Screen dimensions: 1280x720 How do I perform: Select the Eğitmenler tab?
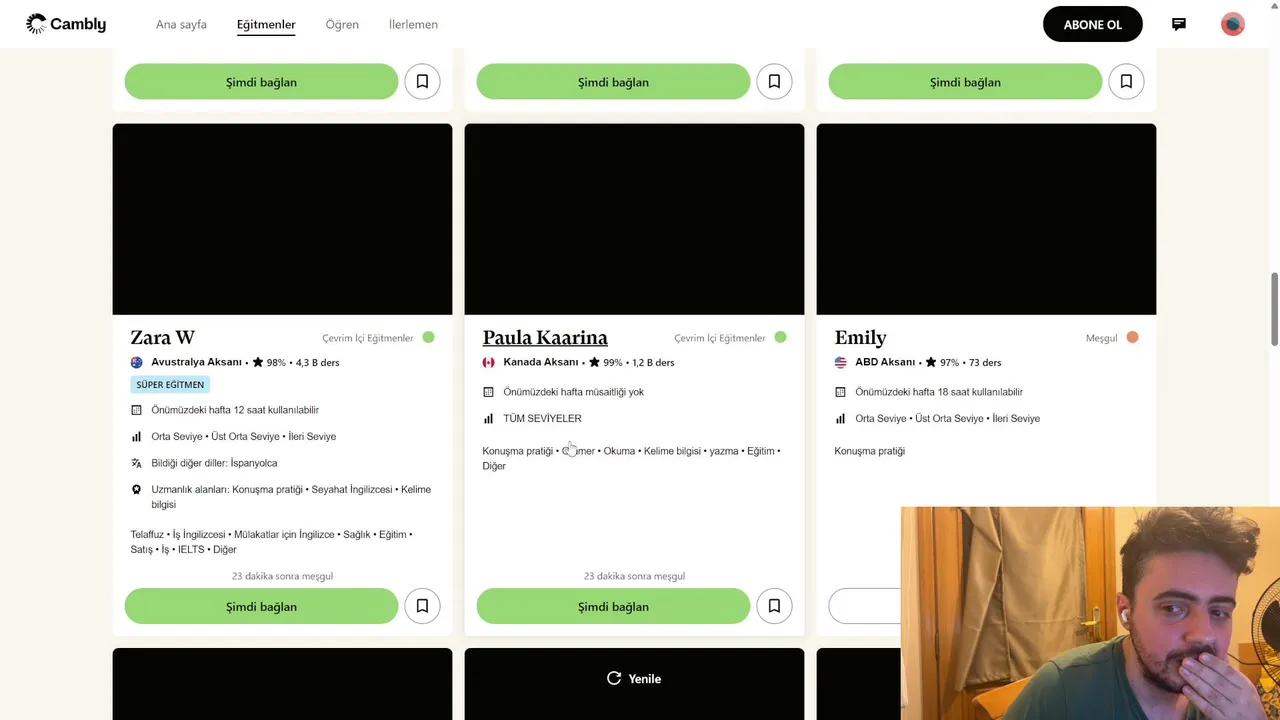[266, 24]
